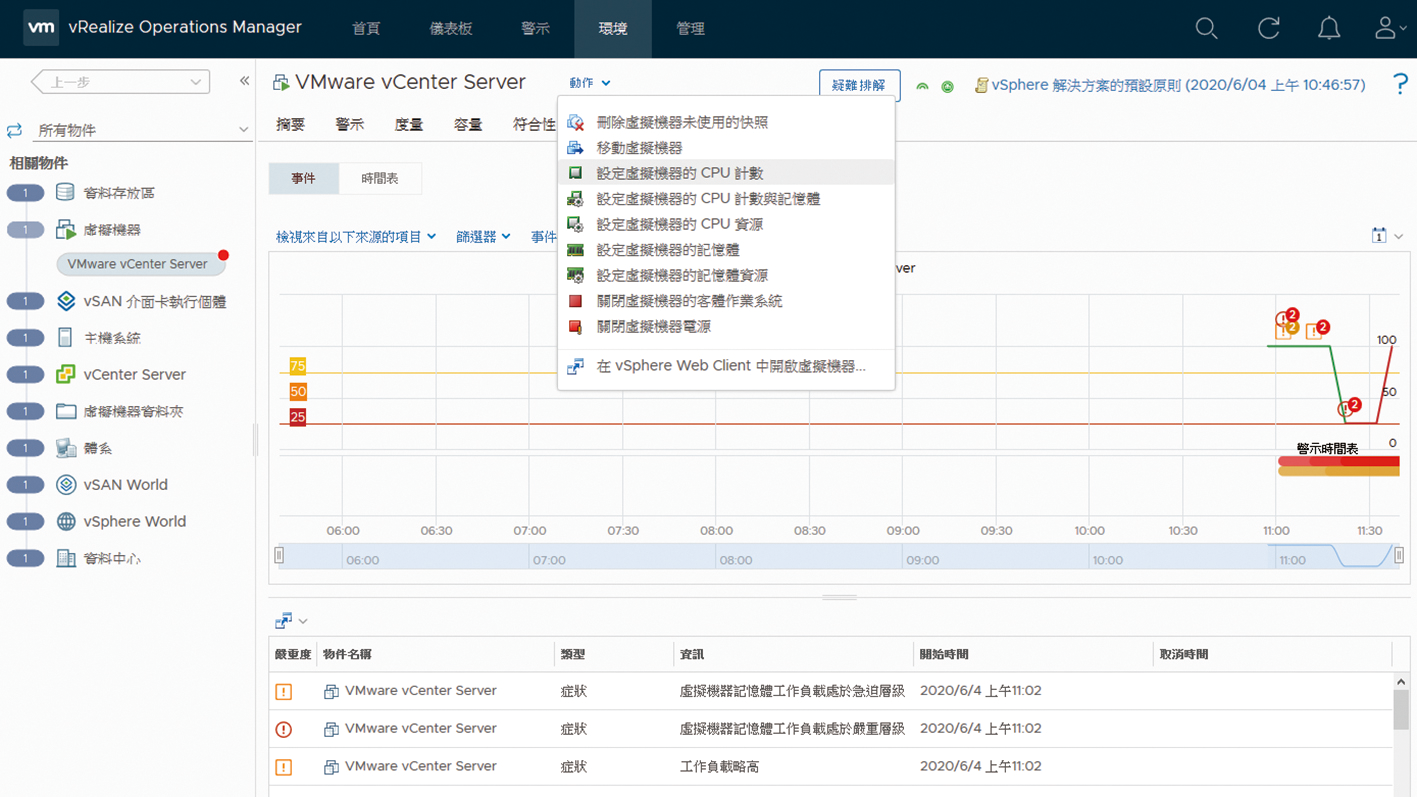Screen dimensions: 1417x797
Task: Click the 虛擬機器資料夾 folder icon
Action: point(66,411)
